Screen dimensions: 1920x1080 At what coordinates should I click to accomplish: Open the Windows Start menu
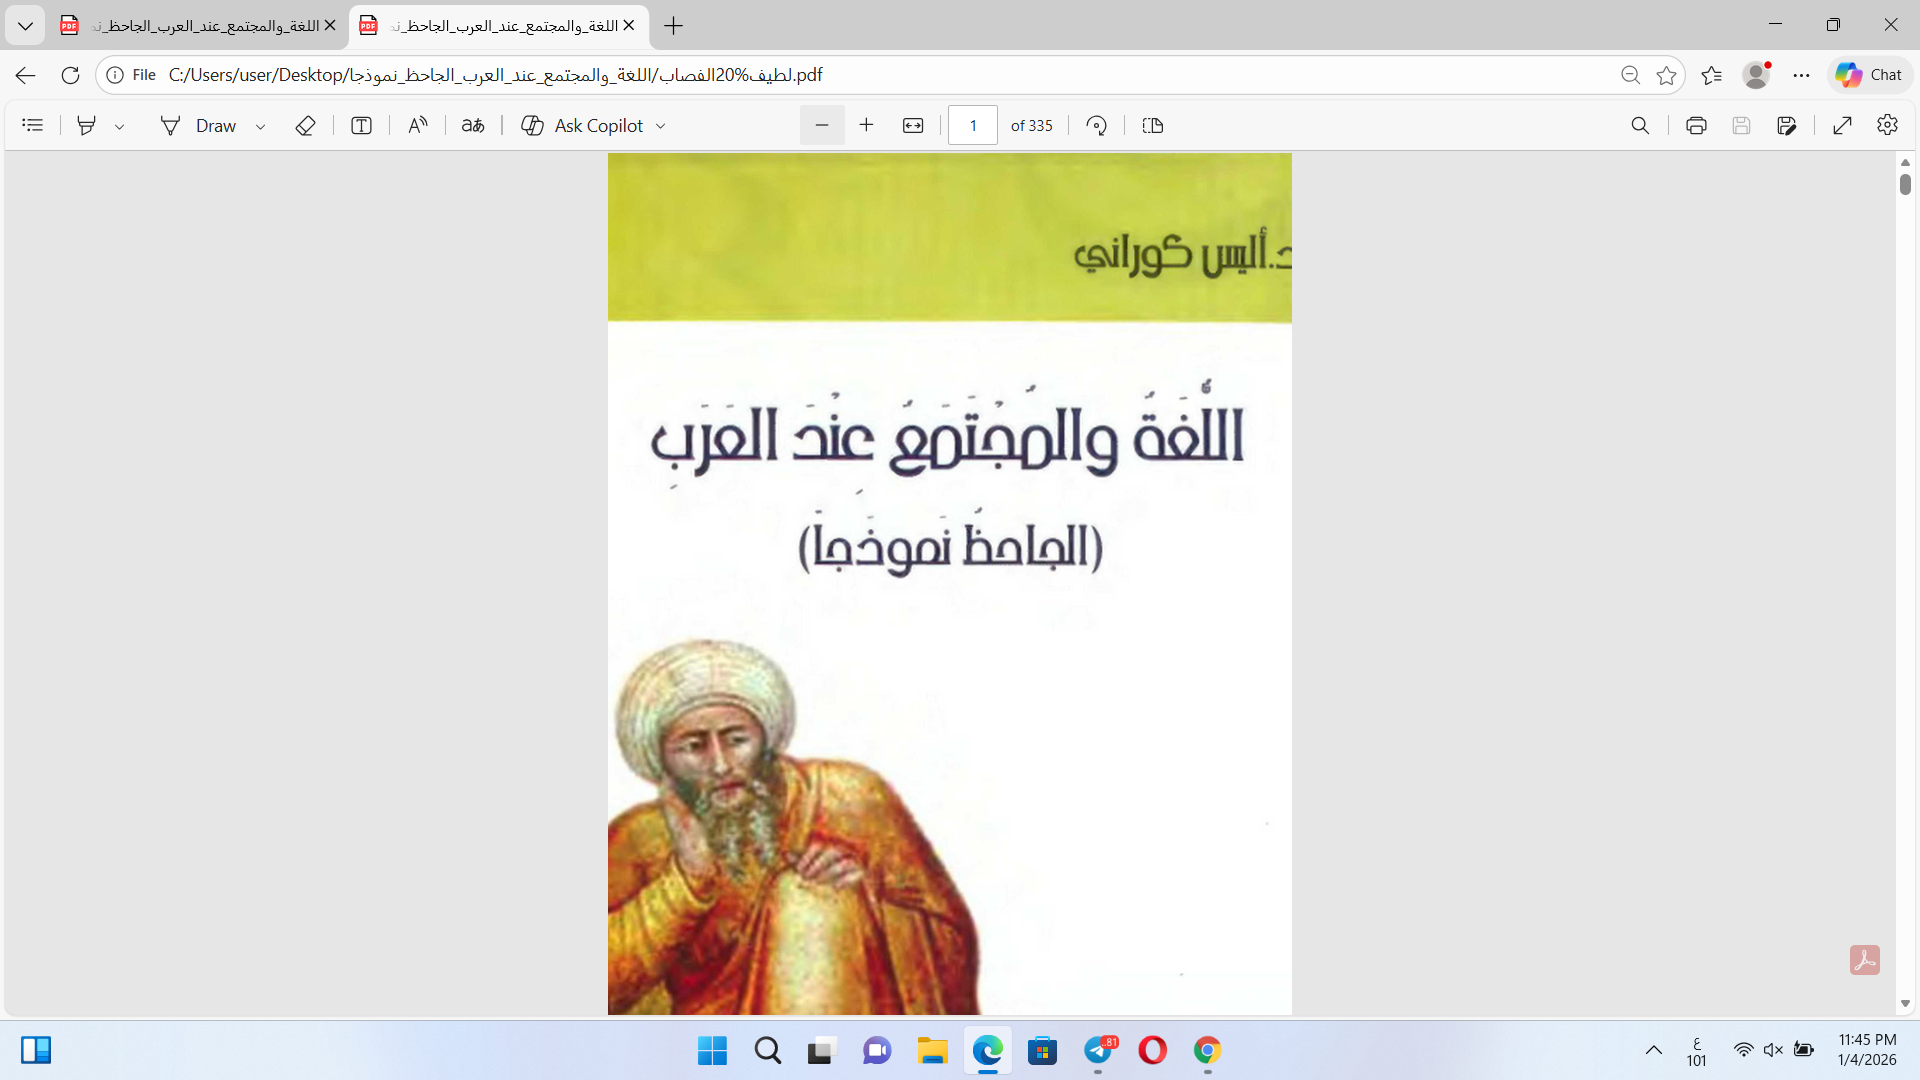click(x=713, y=1051)
